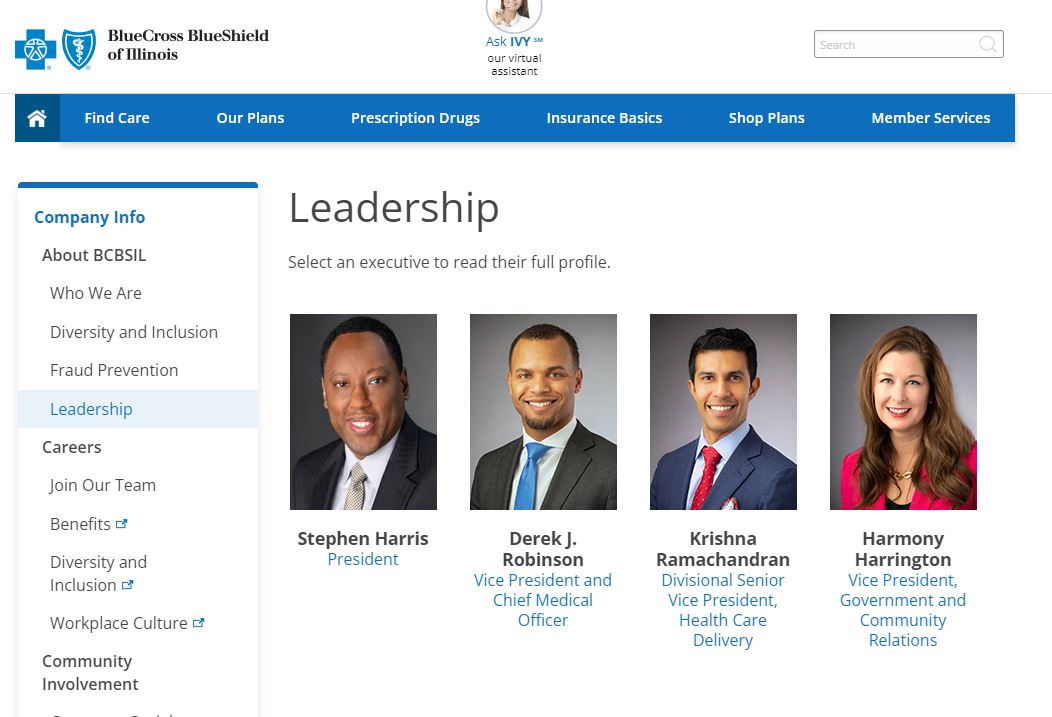Open Divisional Senior Vice President, Health Care Delivery link

click(723, 610)
